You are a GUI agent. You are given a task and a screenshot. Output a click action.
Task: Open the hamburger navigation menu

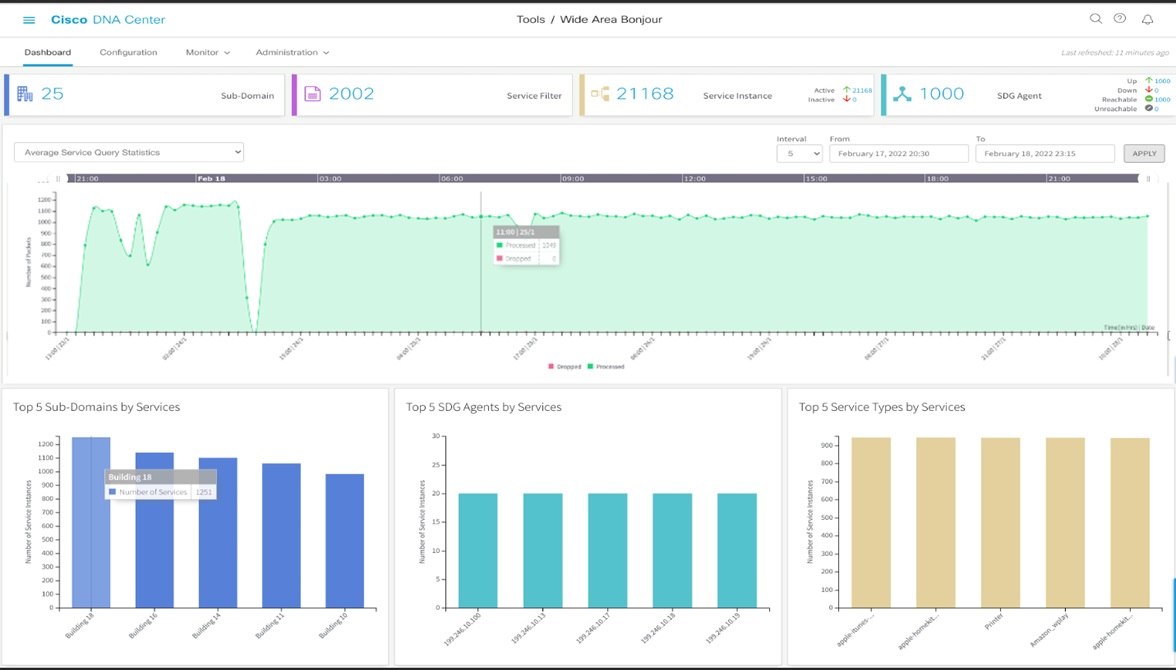point(29,20)
